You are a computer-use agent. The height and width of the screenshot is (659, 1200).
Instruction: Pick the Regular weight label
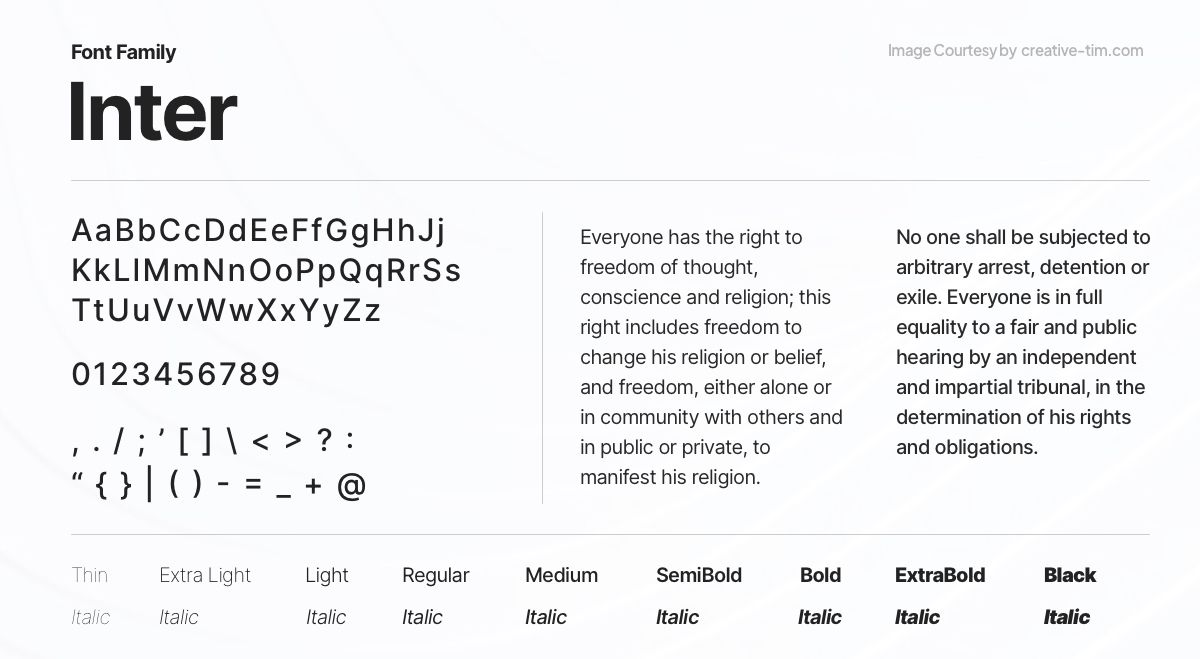(435, 575)
